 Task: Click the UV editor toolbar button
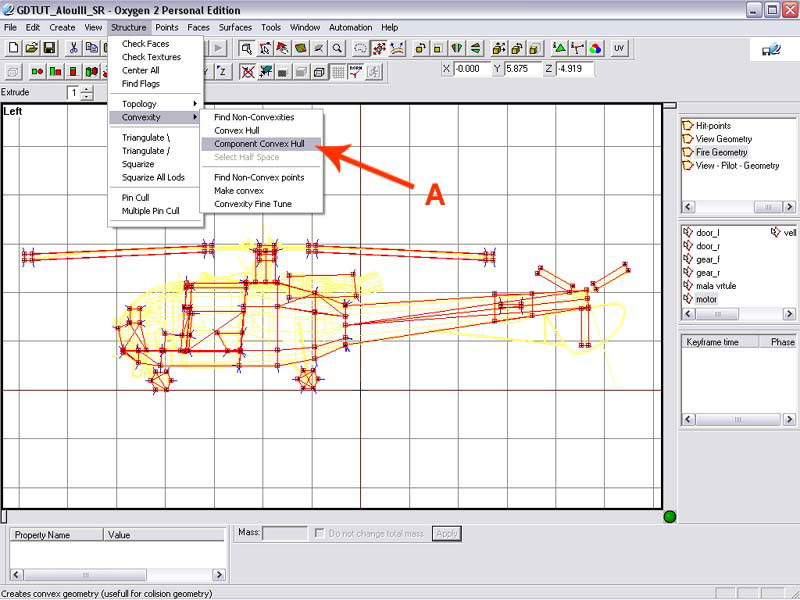619,48
